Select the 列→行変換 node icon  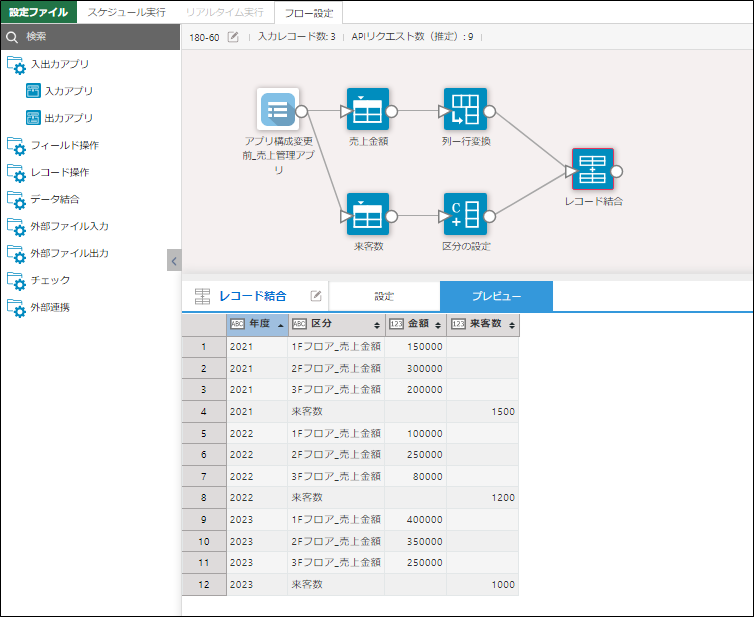[x=465, y=111]
